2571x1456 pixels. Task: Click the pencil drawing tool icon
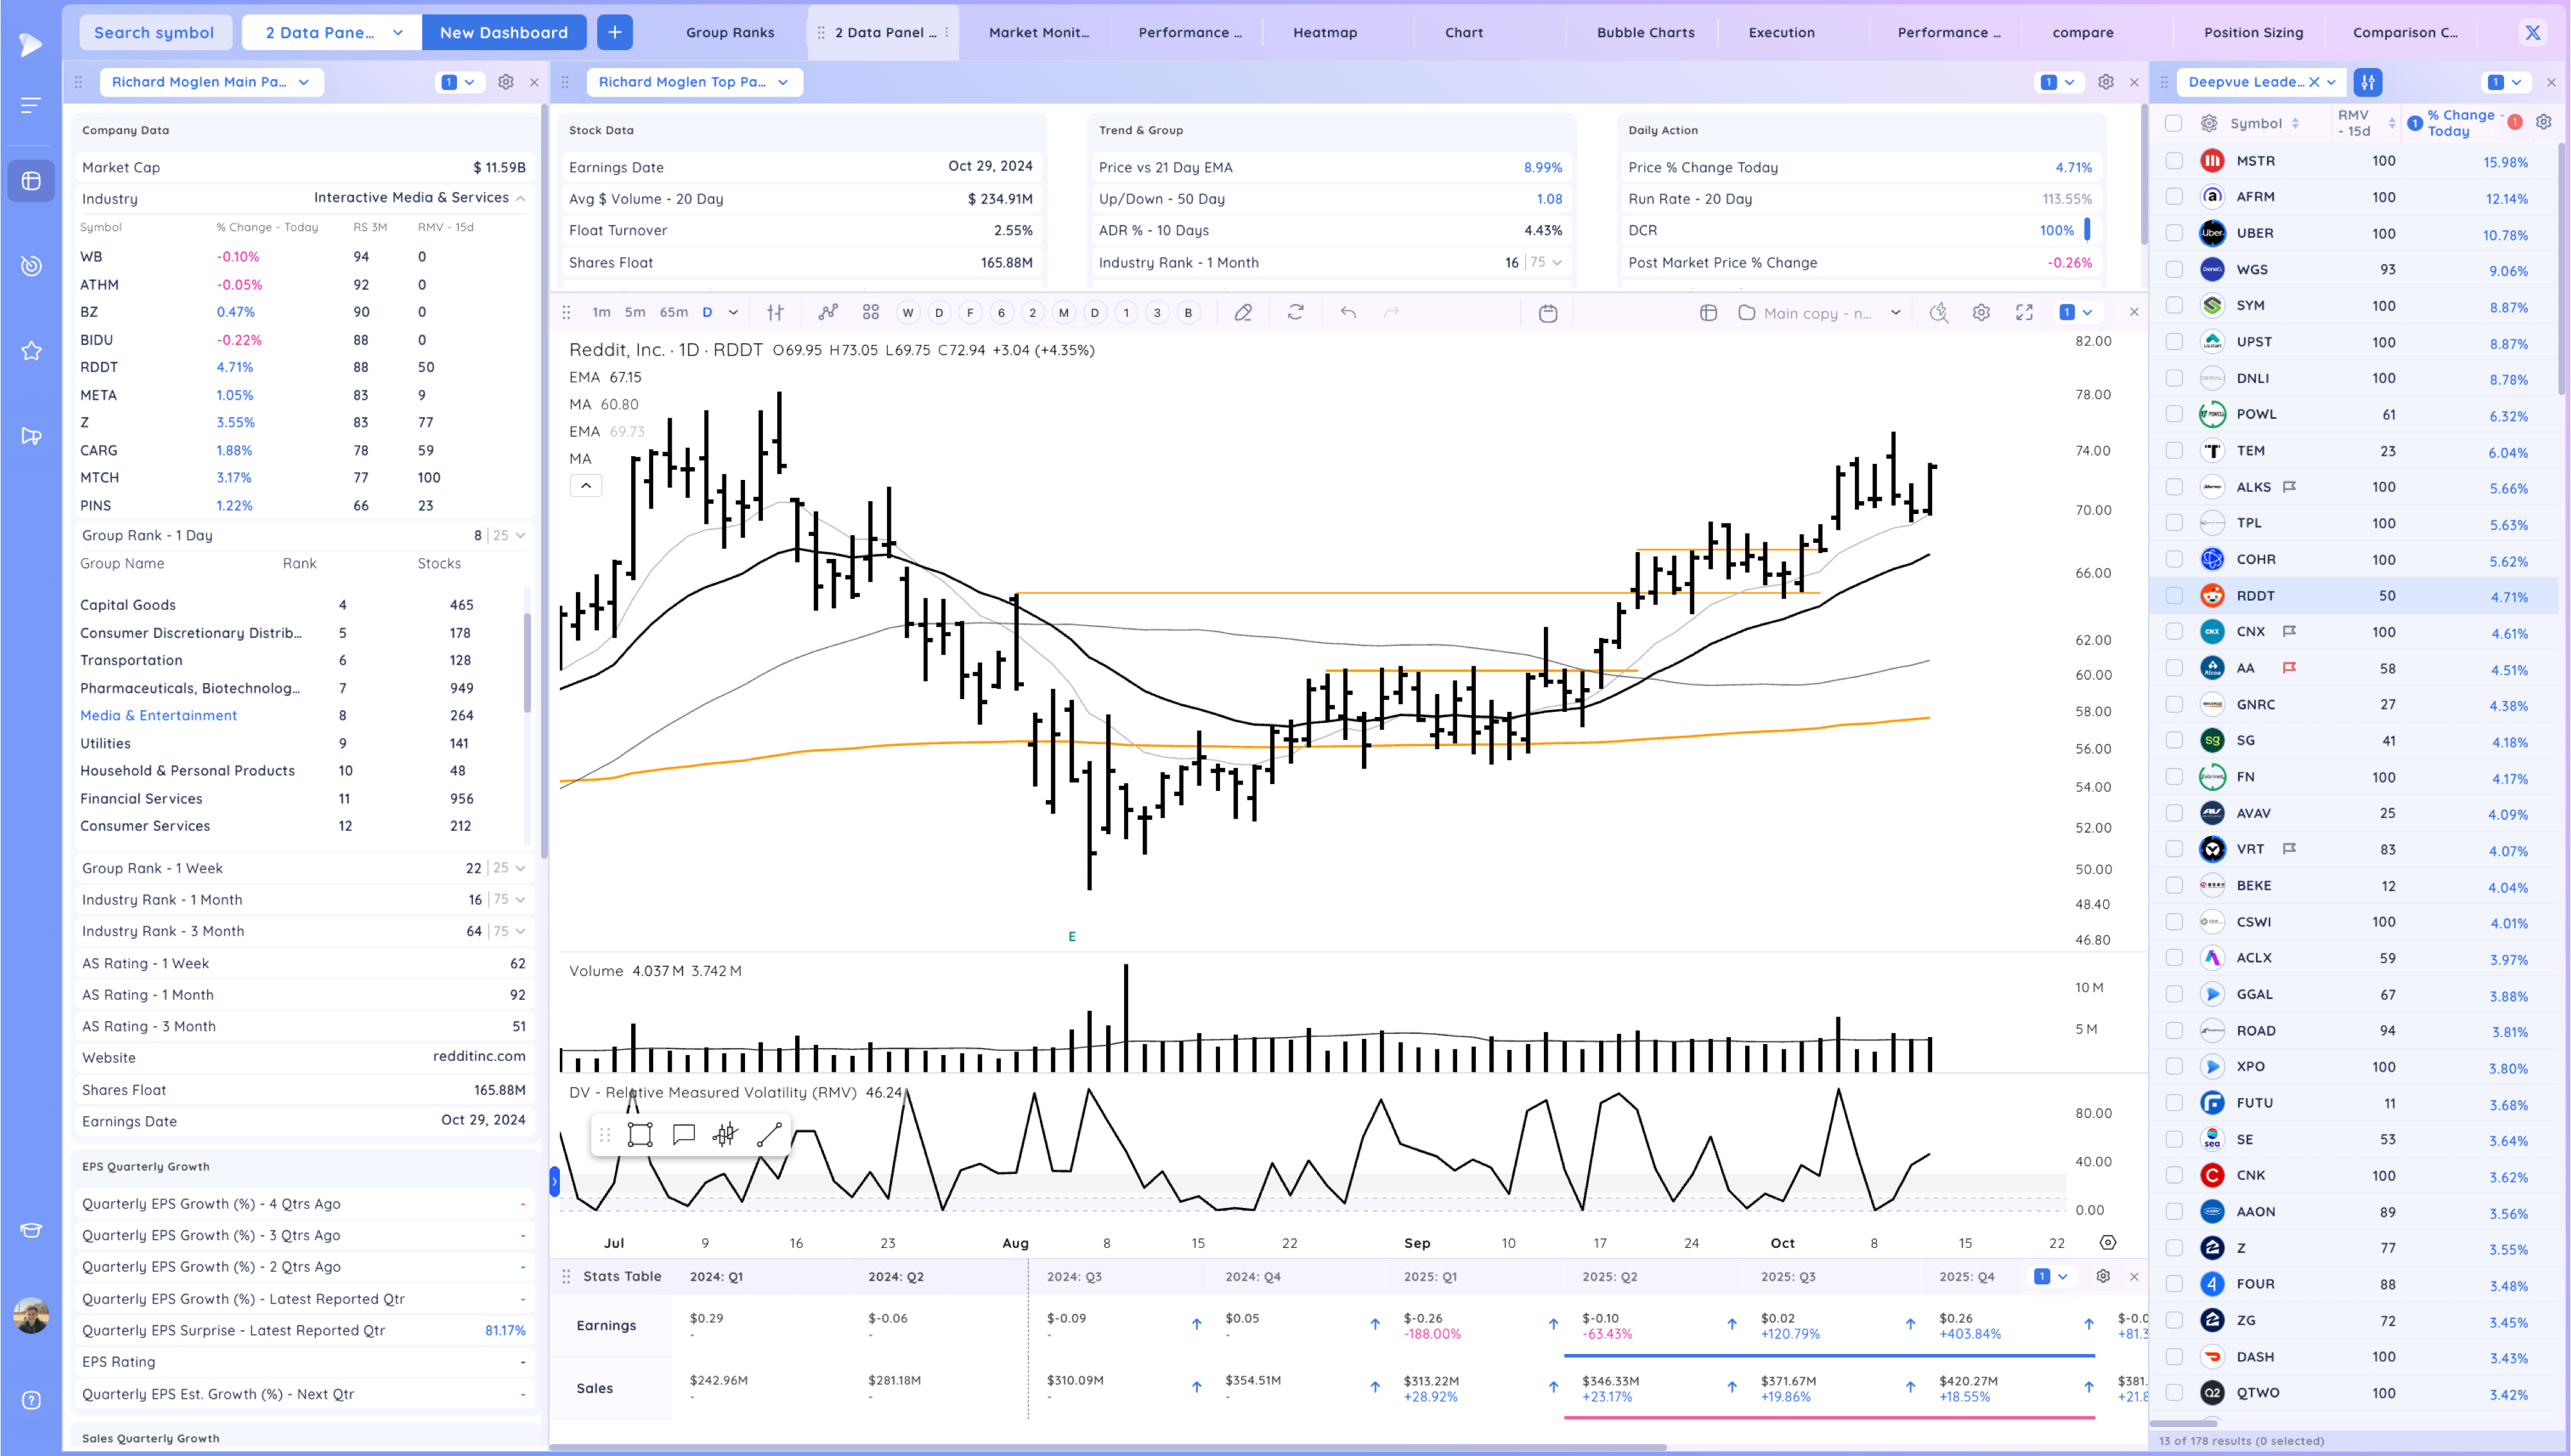coord(1243,313)
